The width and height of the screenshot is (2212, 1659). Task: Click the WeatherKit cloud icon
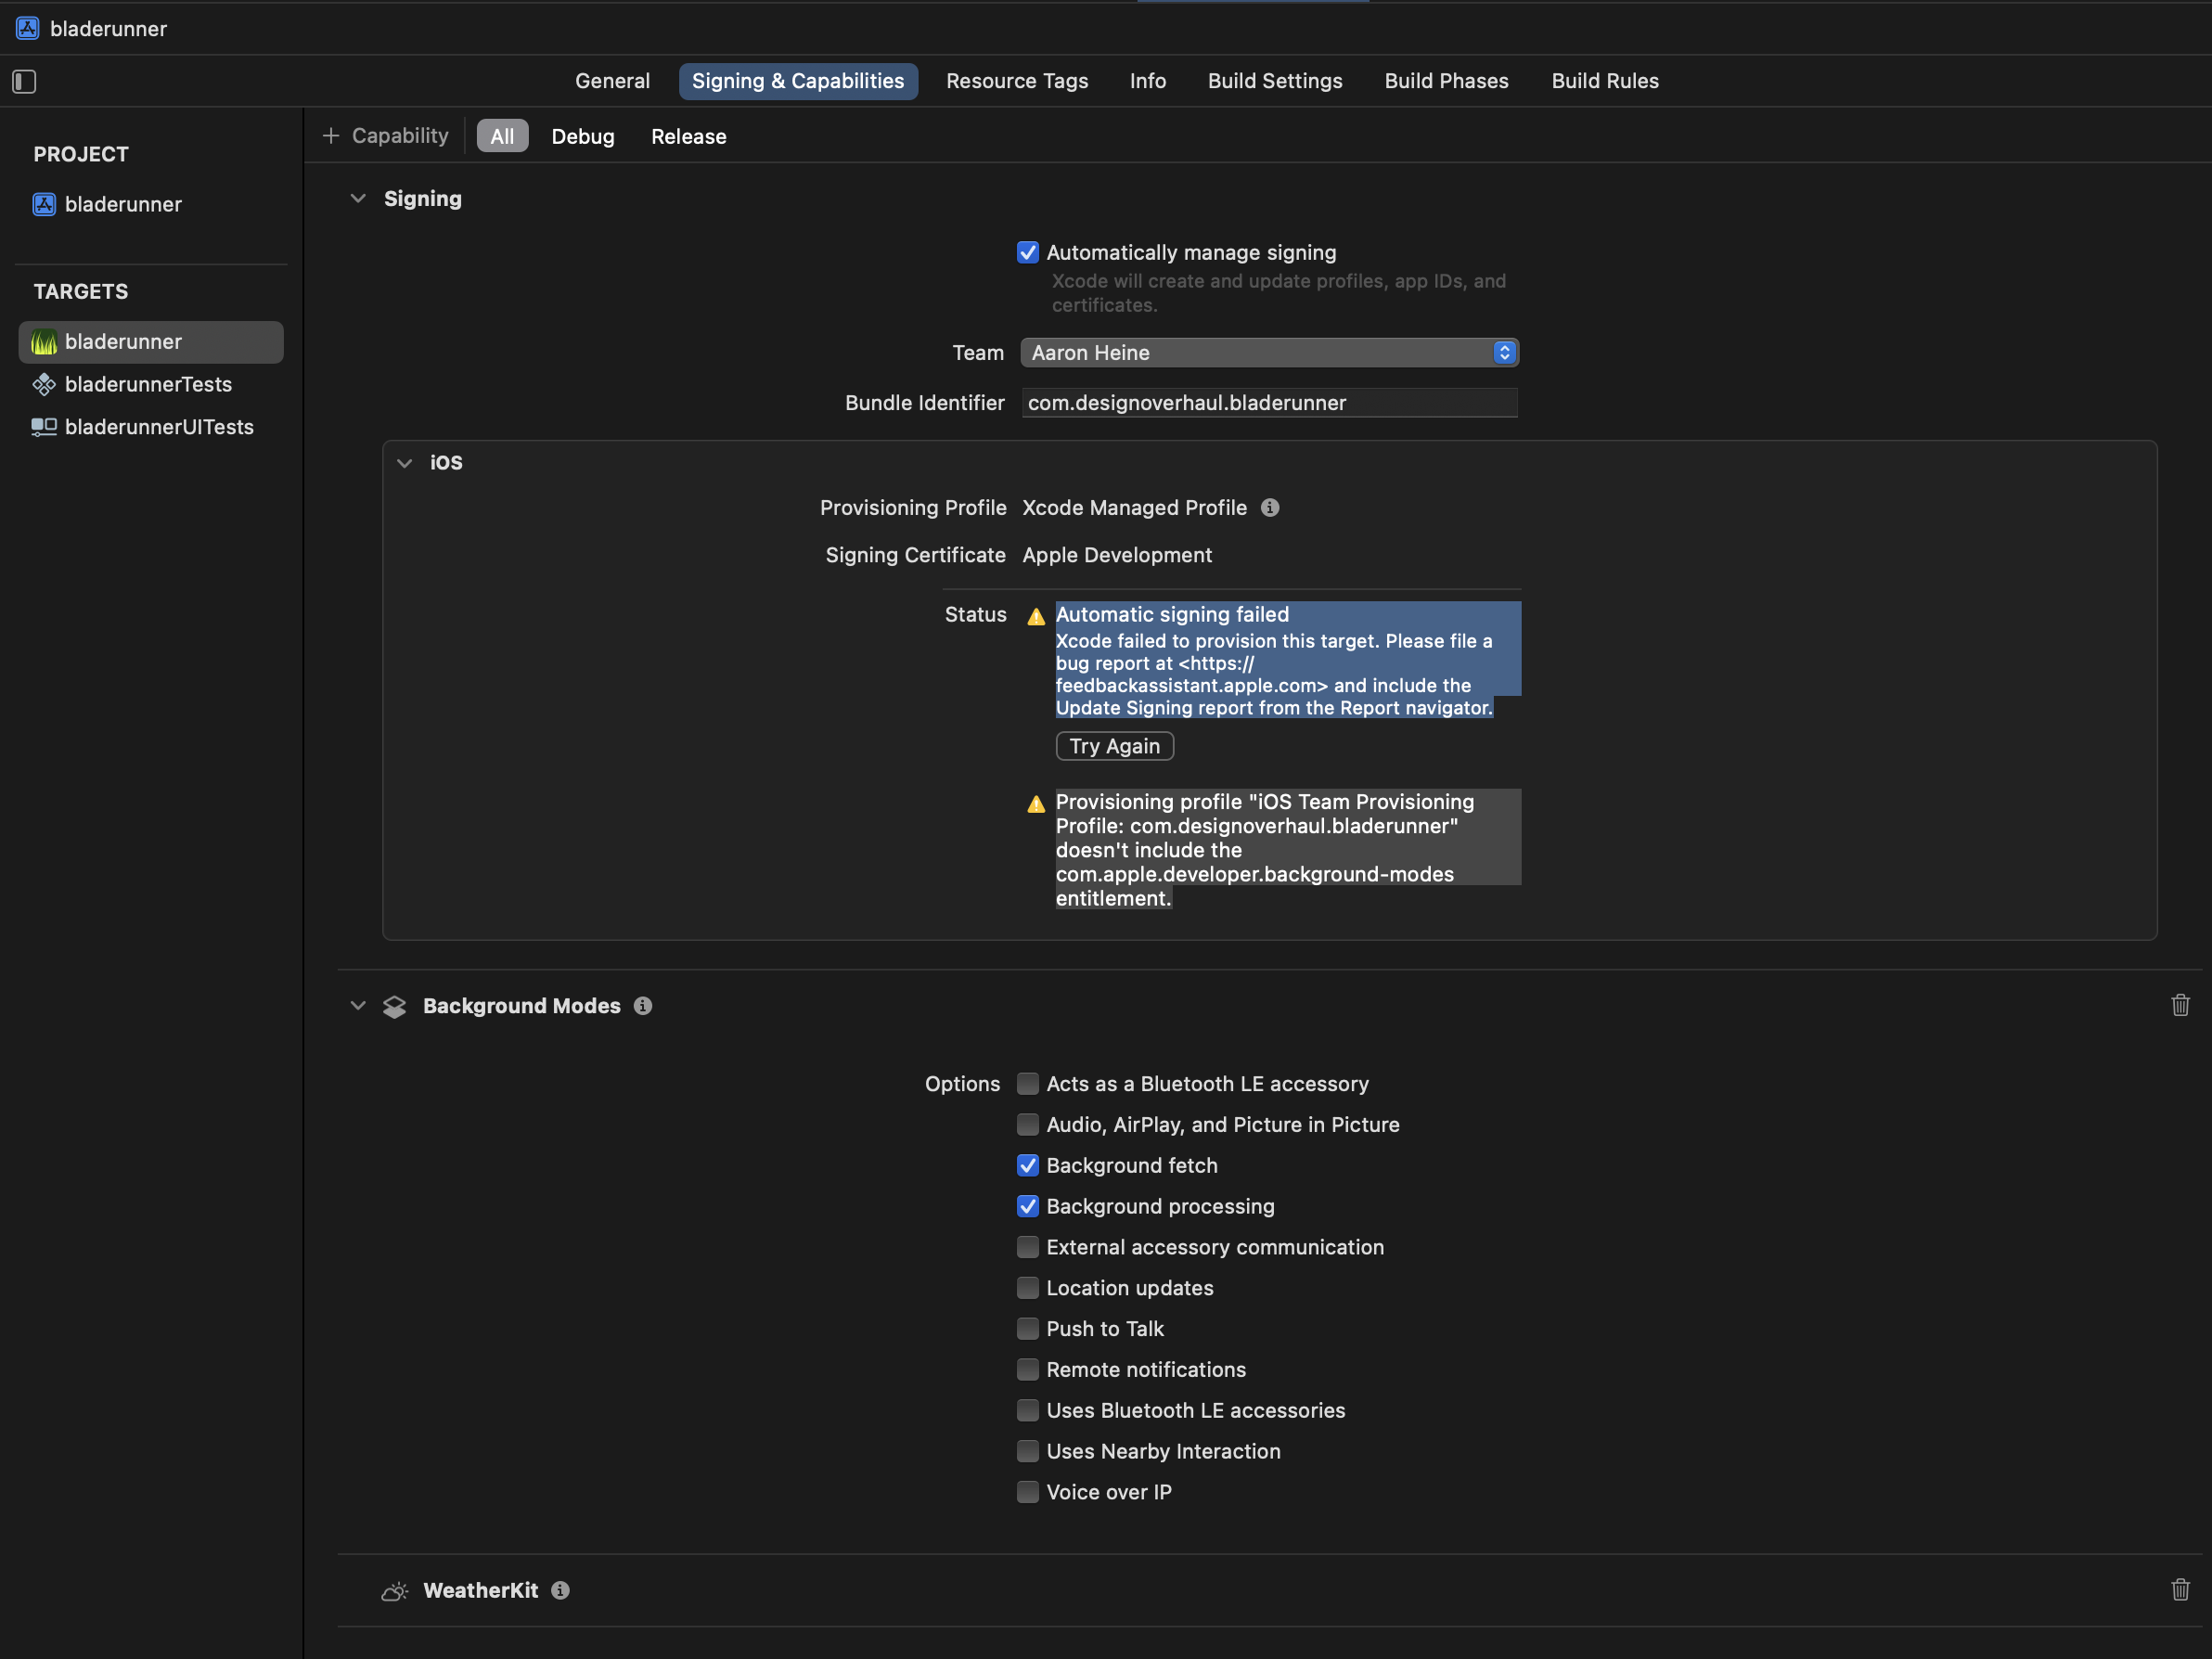tap(395, 1591)
